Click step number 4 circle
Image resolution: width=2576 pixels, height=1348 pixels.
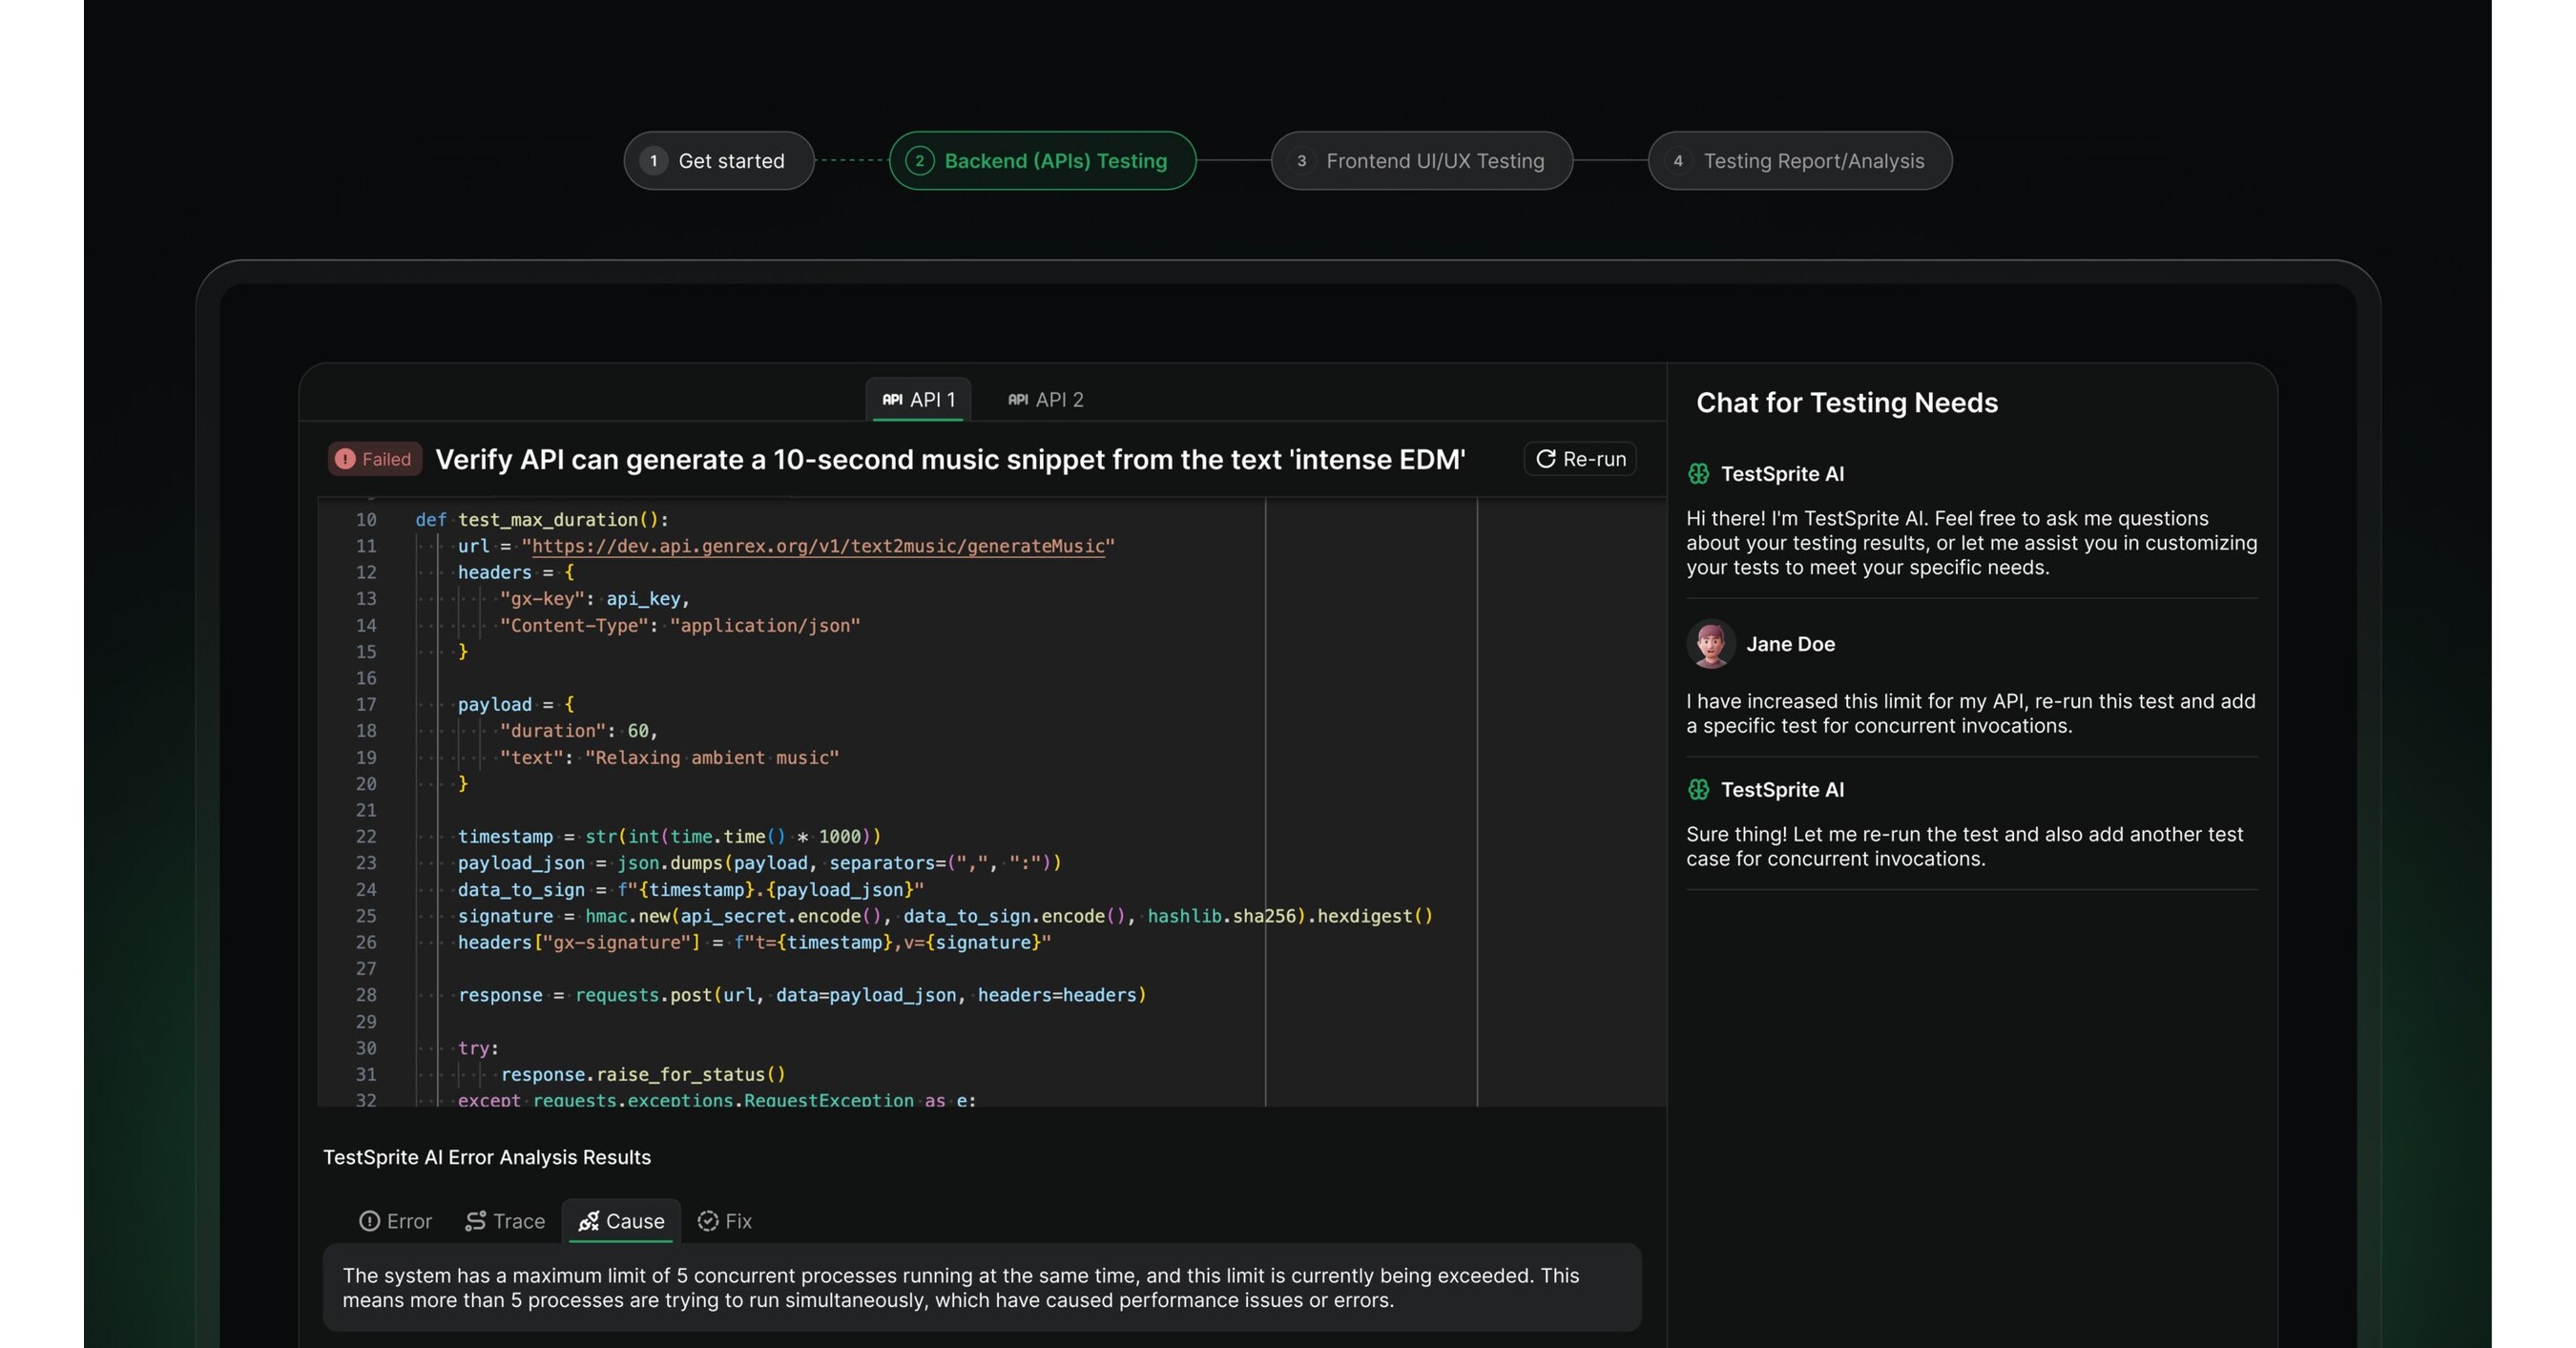tap(1679, 161)
